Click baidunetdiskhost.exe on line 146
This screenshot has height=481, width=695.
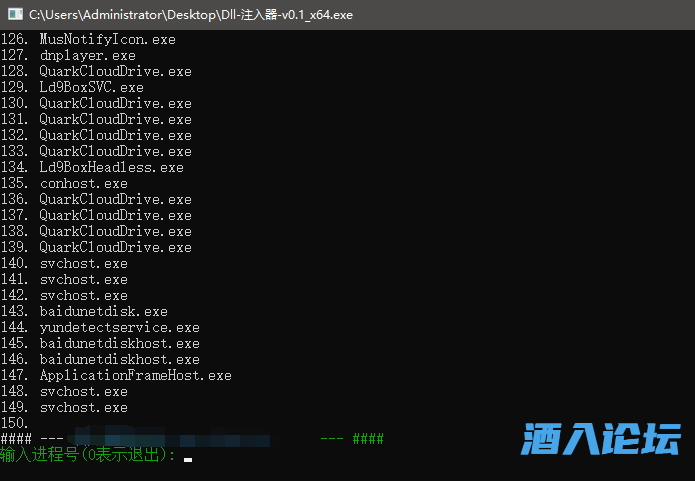click(x=119, y=359)
